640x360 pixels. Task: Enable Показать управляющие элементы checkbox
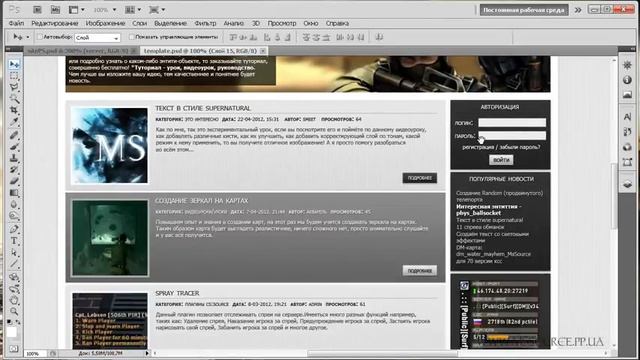pos(131,37)
